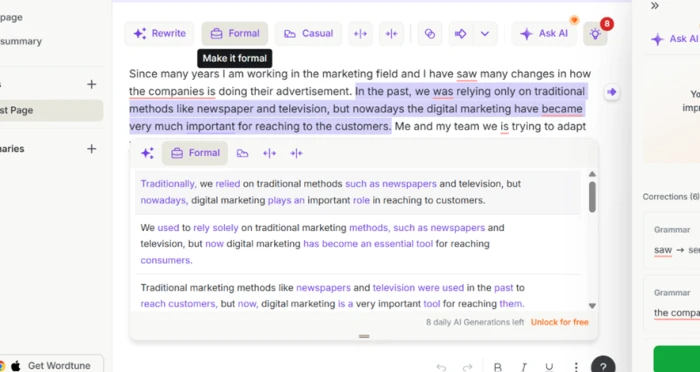Click the sparkle rewrite icon in suggestion popup
Viewport: 700px width, 372px height.
click(147, 153)
